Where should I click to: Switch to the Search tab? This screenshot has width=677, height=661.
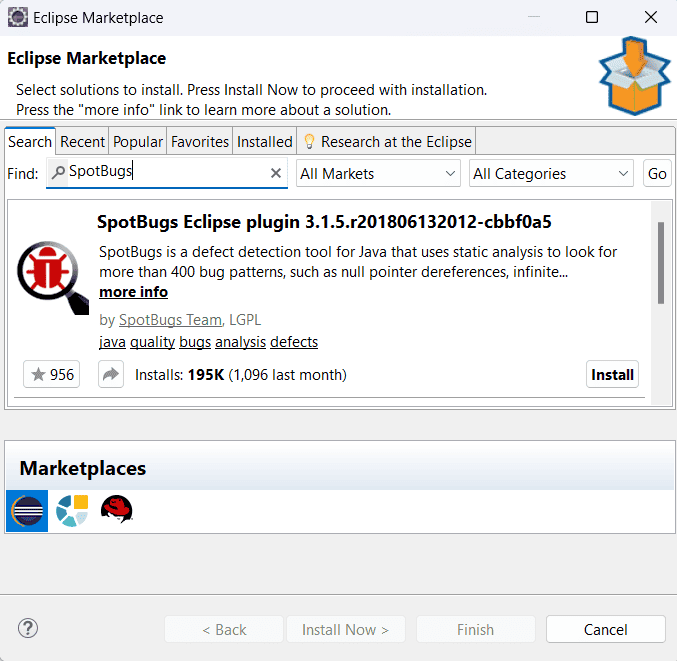click(30, 142)
